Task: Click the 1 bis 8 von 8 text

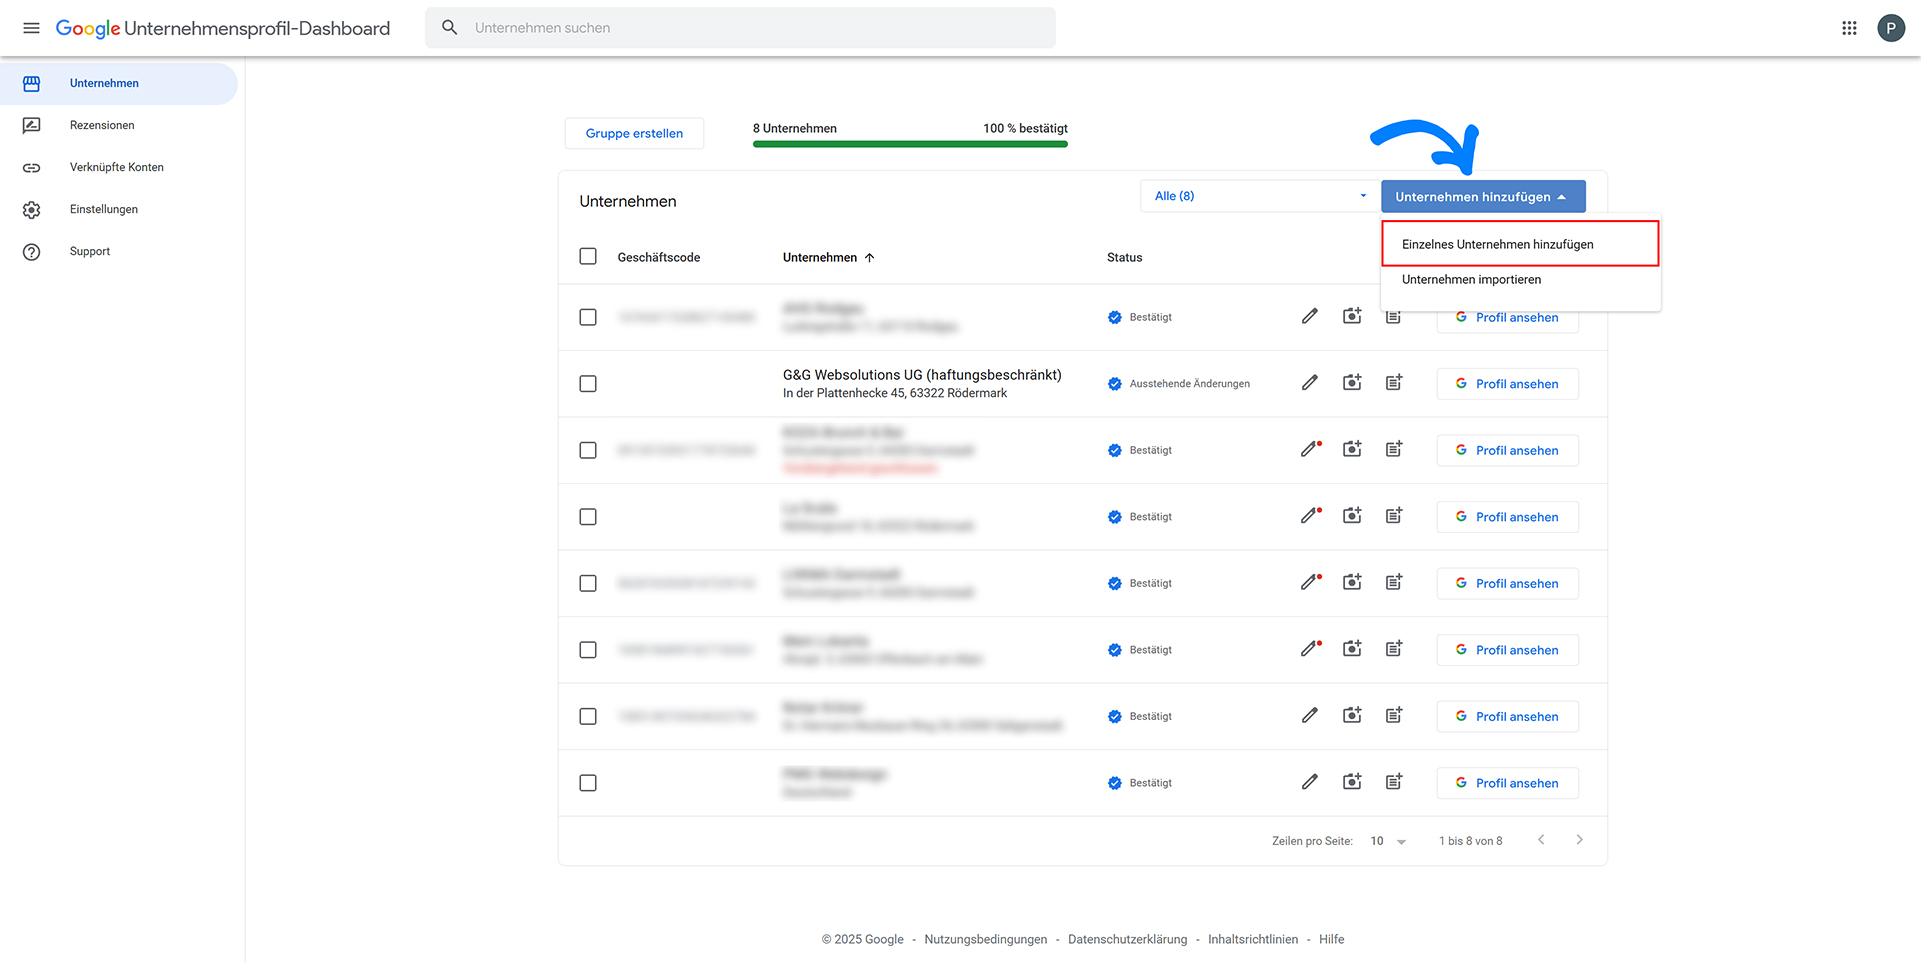Action: coord(1470,841)
